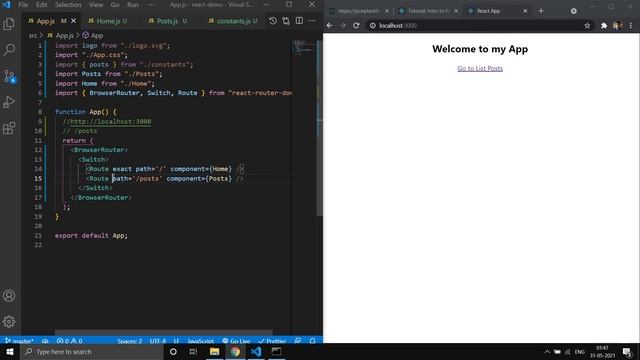Viewport: 640px width, 360px height.
Task: Open Source Control view in activity bar
Action: pos(9,76)
